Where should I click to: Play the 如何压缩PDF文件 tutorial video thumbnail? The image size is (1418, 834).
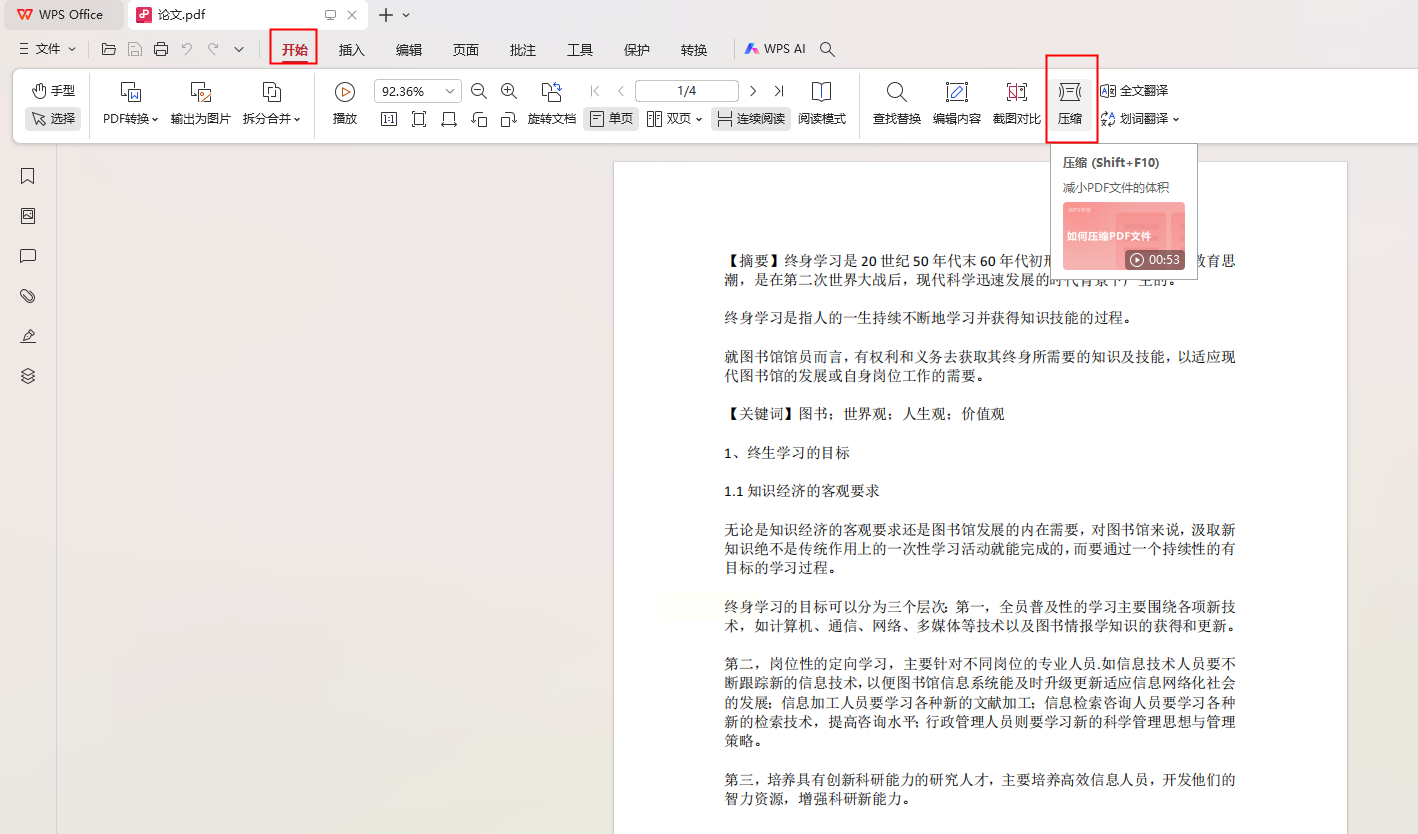1123,237
